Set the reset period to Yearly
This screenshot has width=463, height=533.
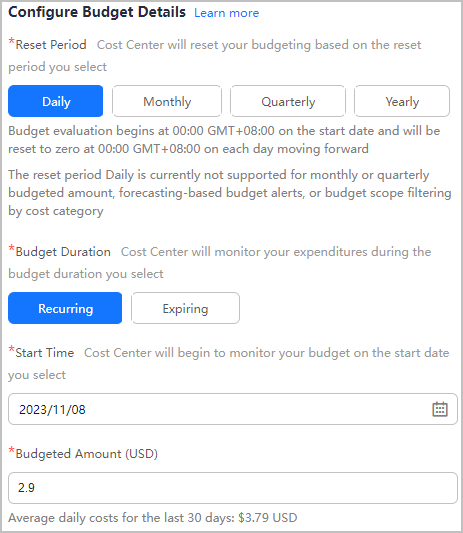(402, 101)
